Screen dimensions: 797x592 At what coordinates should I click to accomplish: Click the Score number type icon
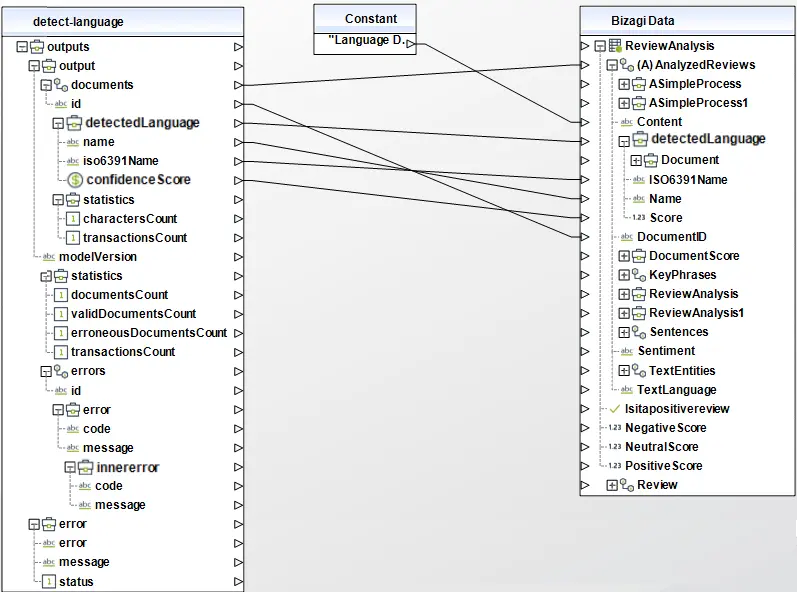[x=639, y=217]
